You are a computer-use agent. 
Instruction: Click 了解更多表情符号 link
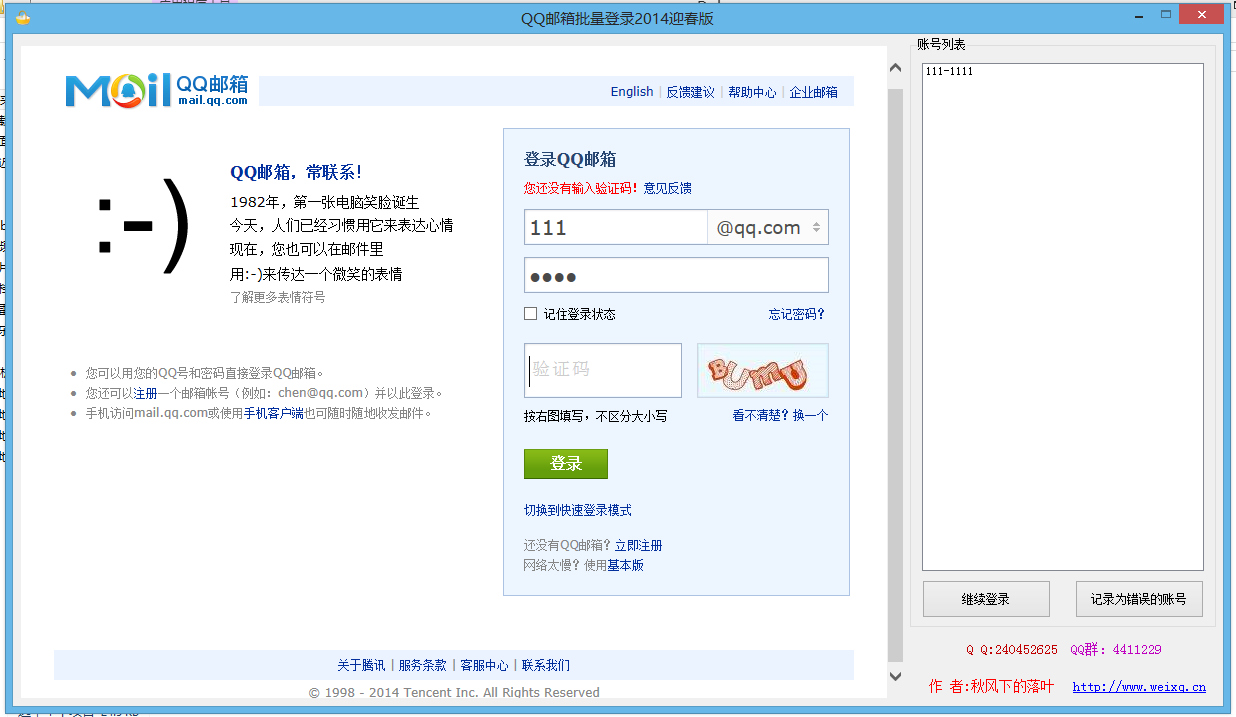[278, 297]
